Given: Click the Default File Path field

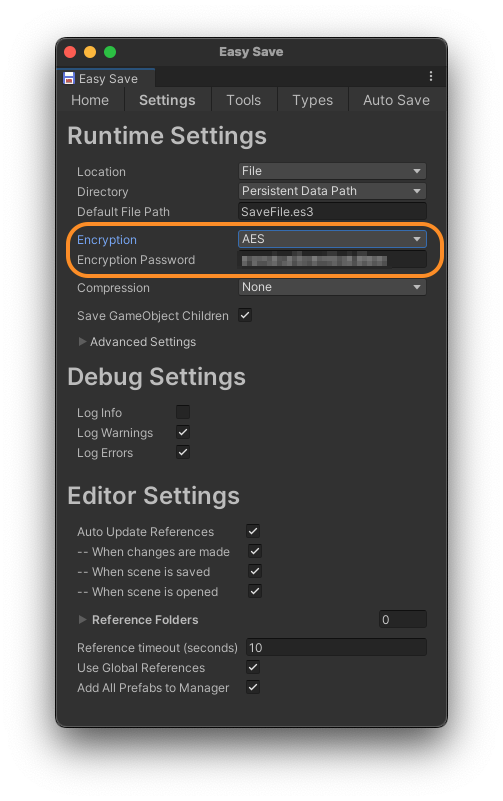Looking at the screenshot, I should pyautogui.click(x=332, y=211).
